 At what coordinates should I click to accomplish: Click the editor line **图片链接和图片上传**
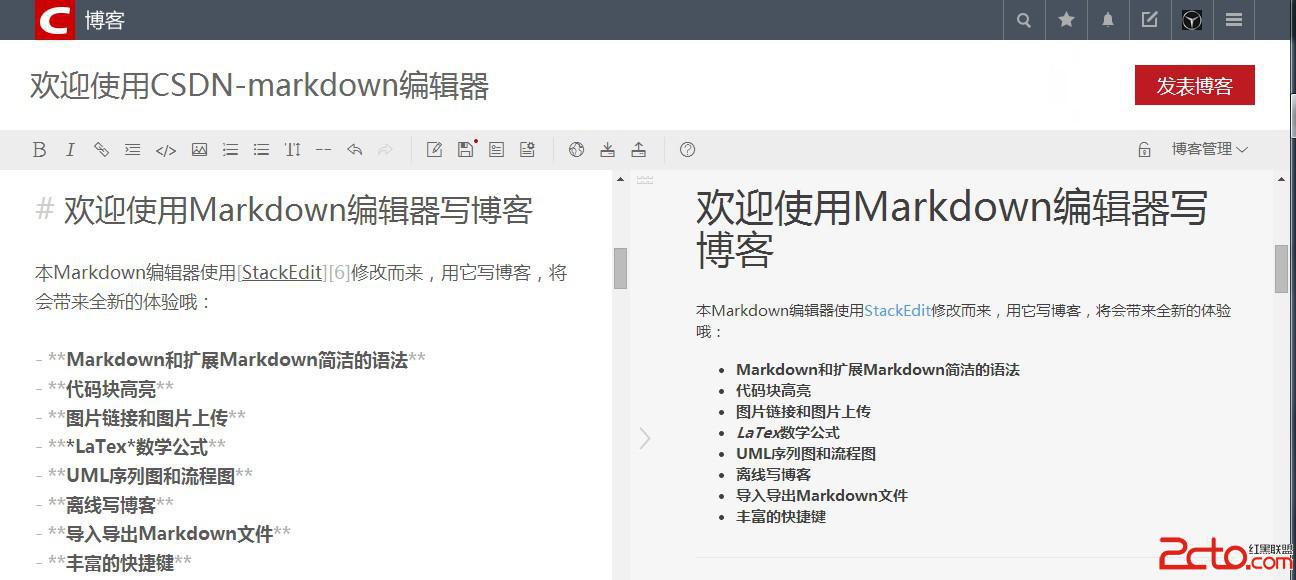(140, 418)
